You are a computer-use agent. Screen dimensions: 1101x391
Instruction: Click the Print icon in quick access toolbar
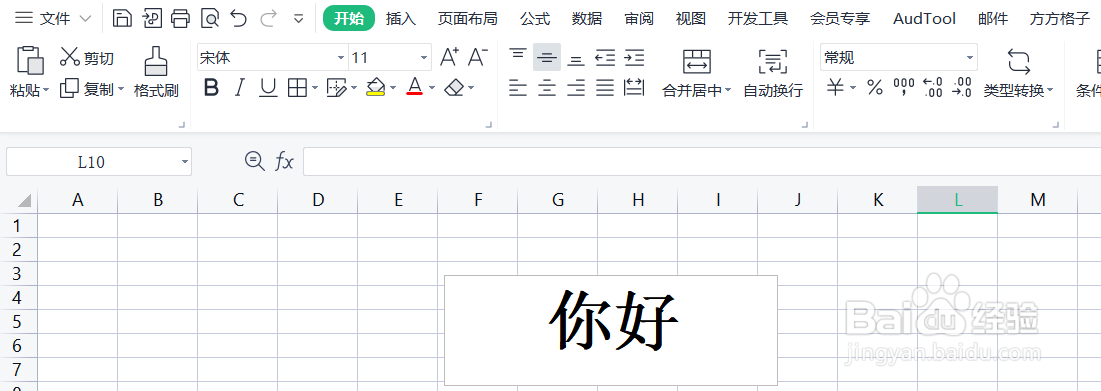tap(180, 19)
